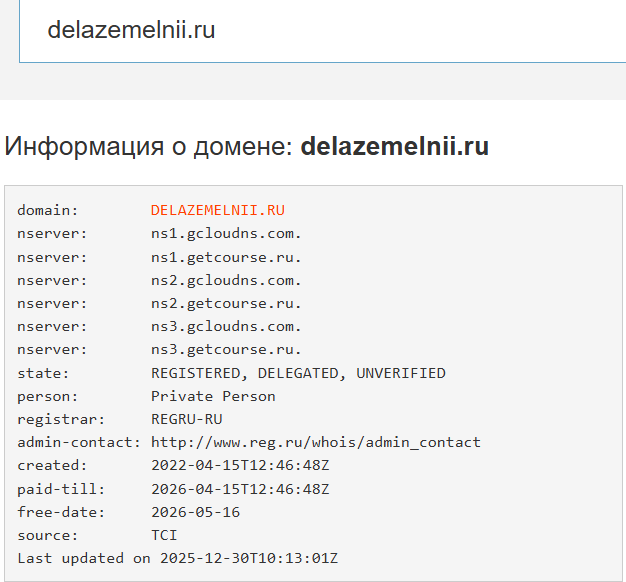Screen dimensions: 626x582
Task: Click bold delazemelnii.ru in the heading
Action: tap(394, 146)
